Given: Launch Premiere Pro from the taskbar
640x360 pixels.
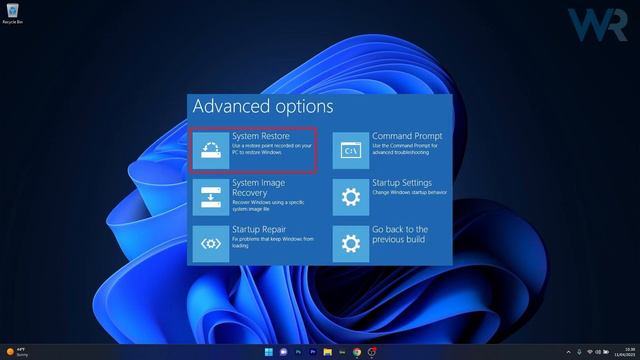Looking at the screenshot, I should [313, 352].
